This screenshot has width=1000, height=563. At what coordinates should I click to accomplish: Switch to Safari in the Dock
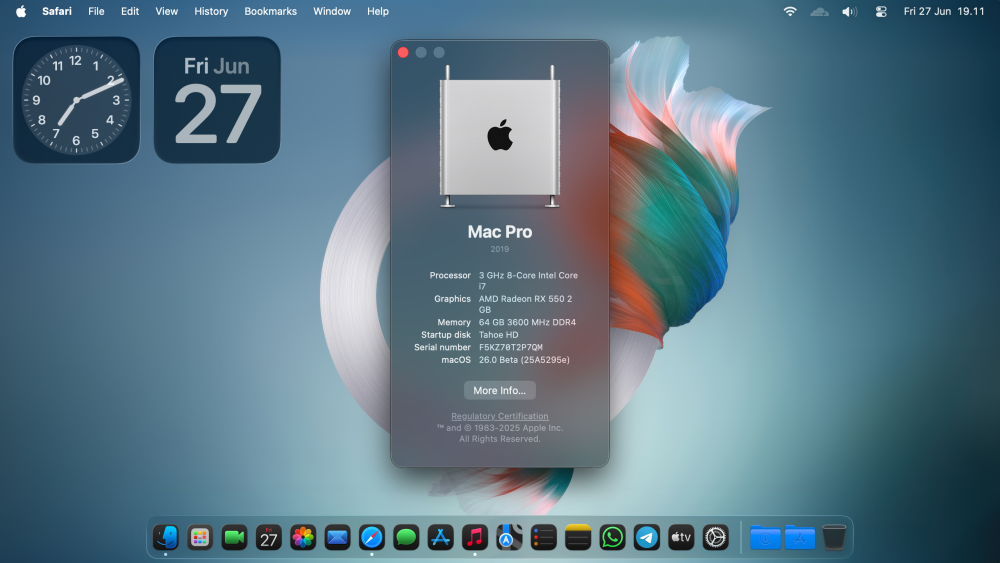click(372, 537)
